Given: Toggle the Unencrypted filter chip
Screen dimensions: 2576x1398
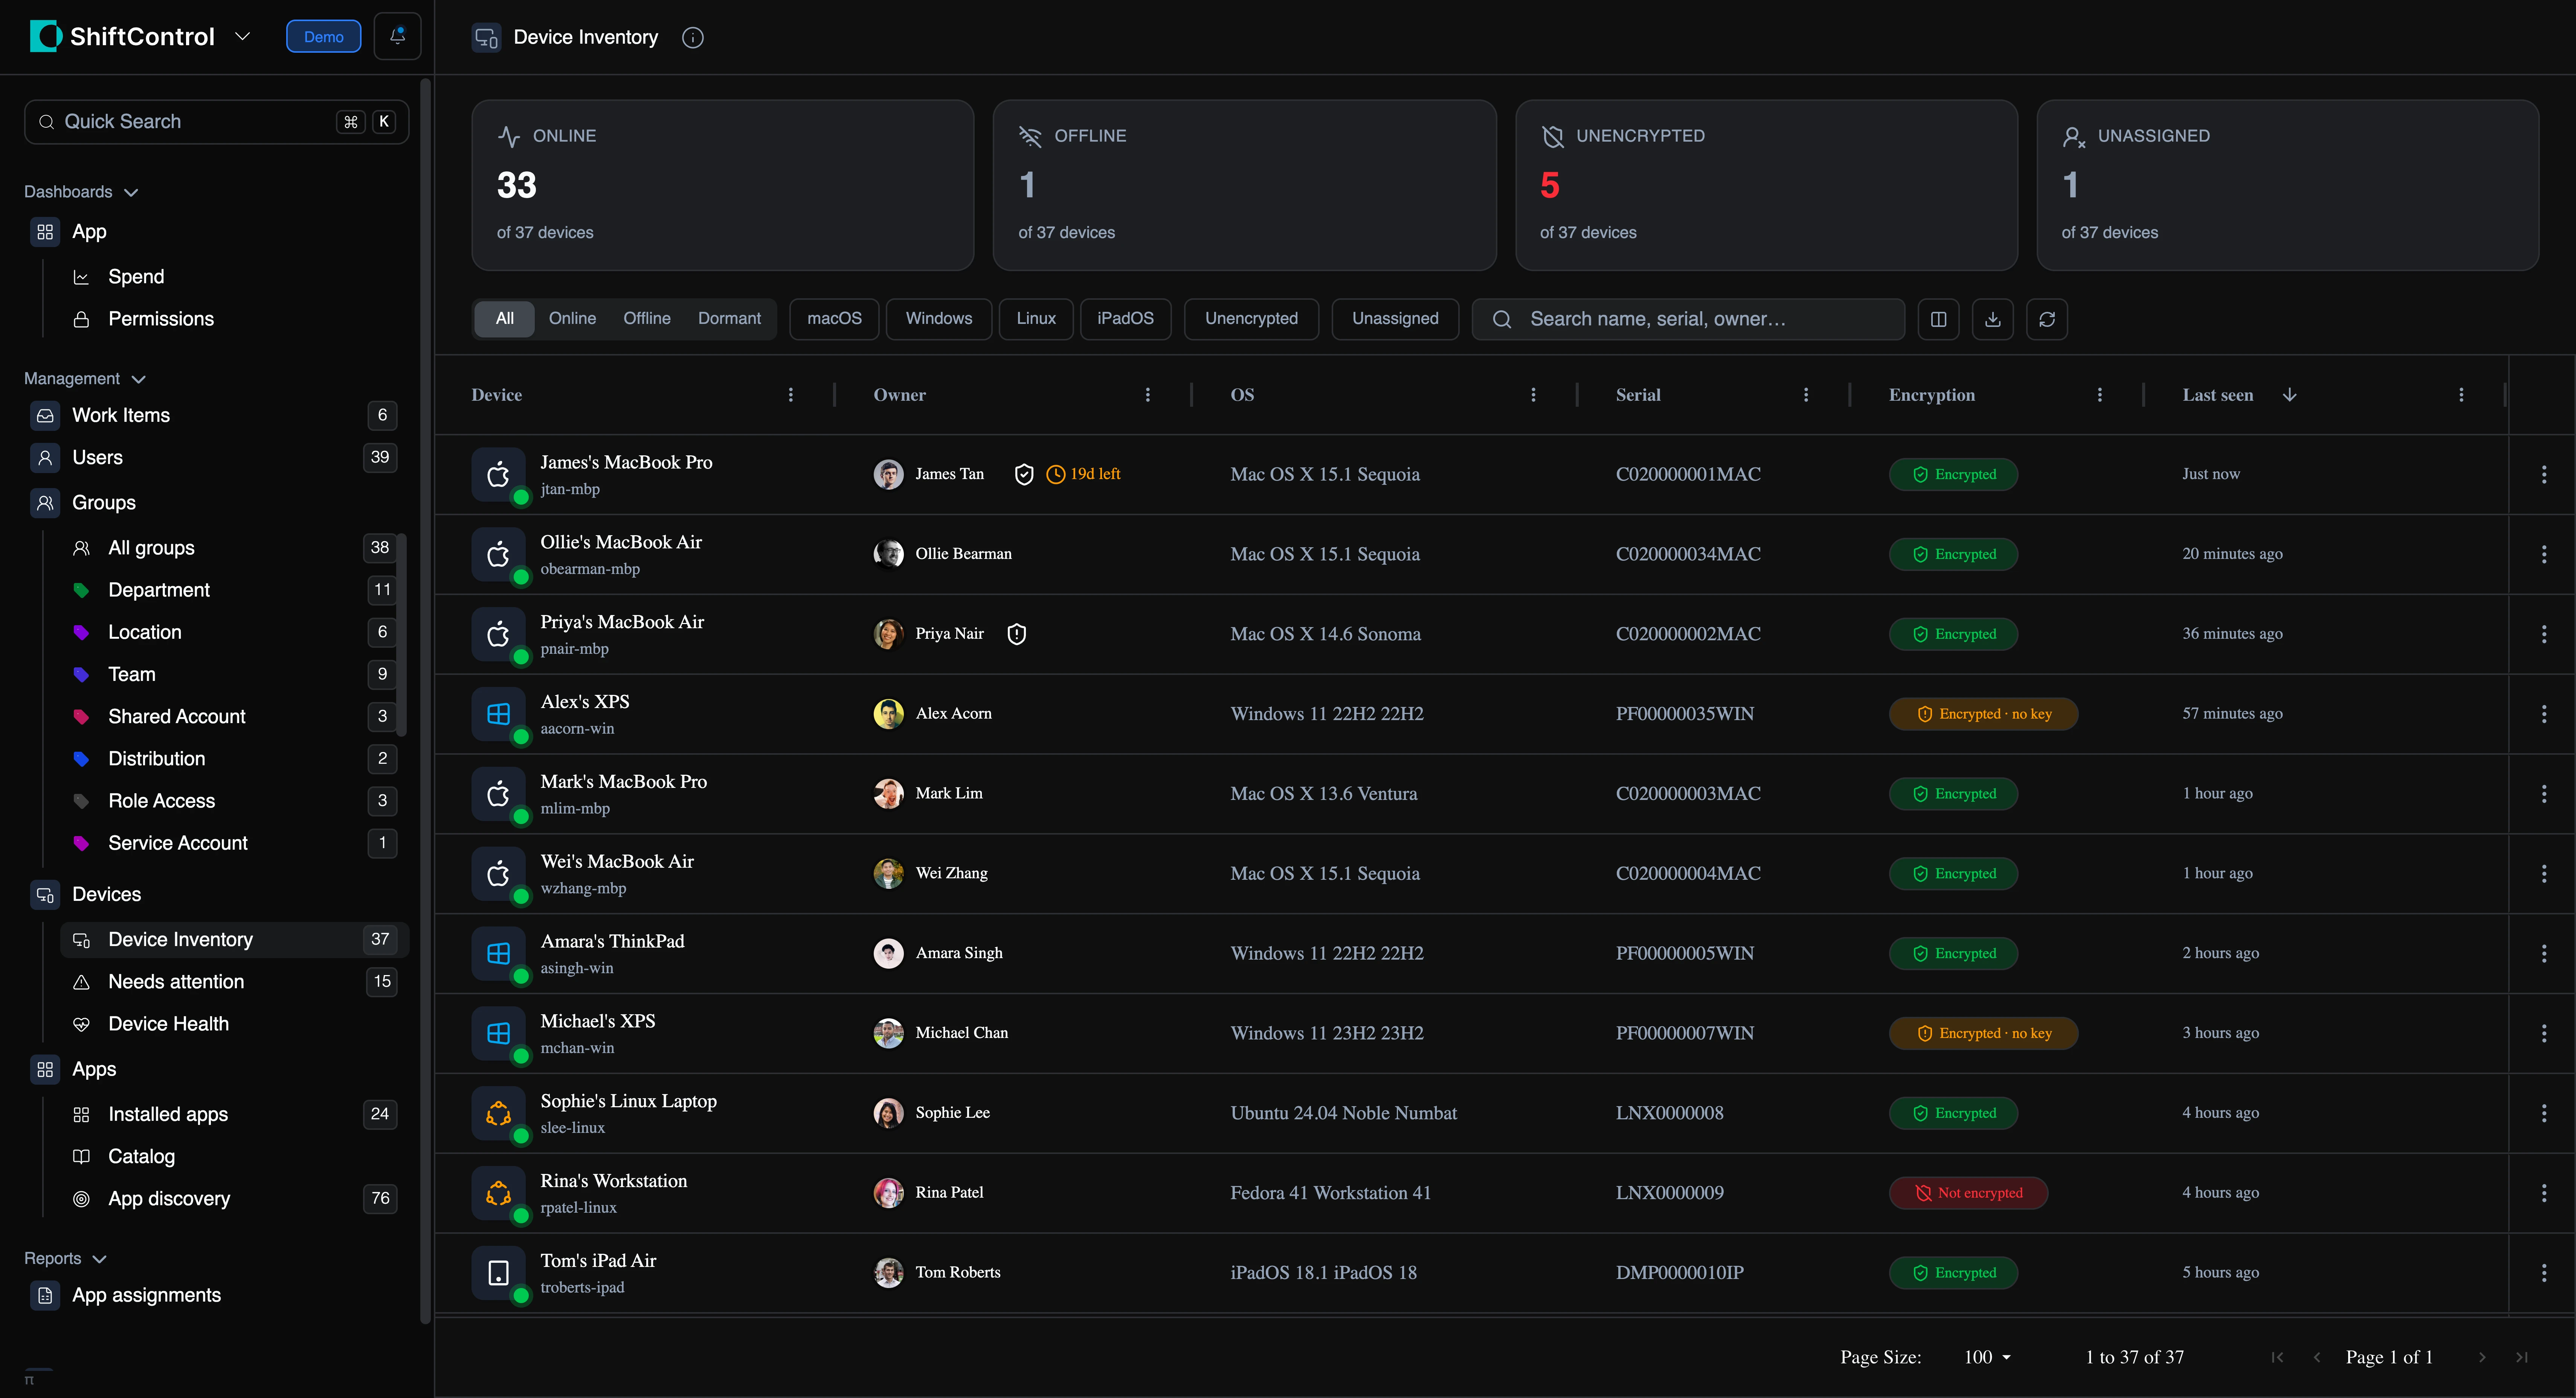Looking at the screenshot, I should click(x=1251, y=319).
